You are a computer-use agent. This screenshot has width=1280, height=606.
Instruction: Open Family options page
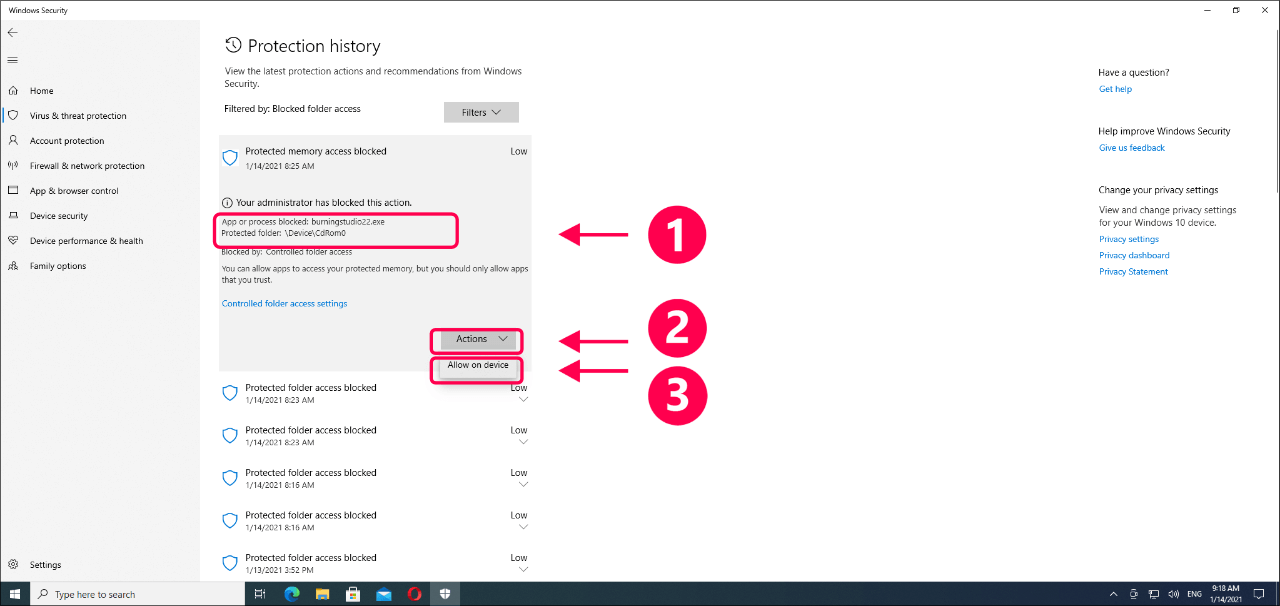(58, 266)
